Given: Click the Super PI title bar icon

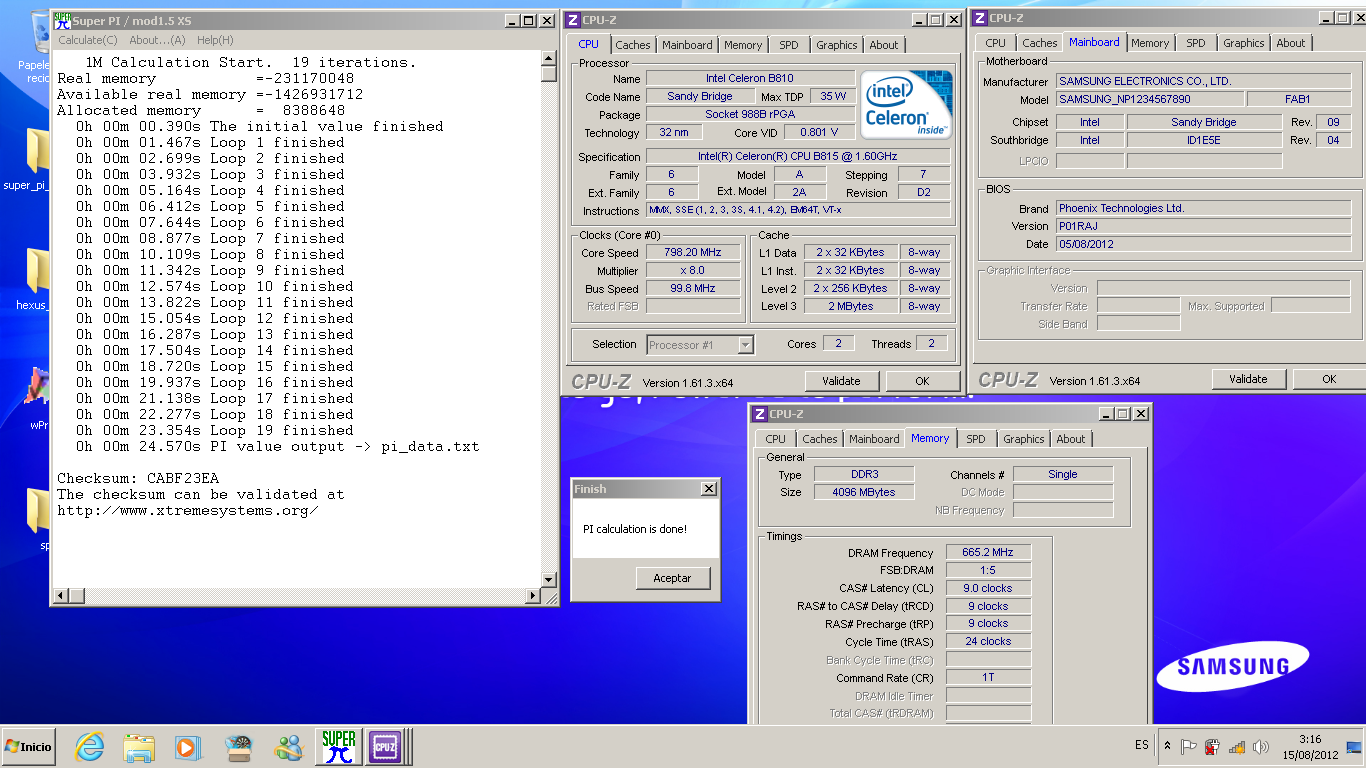Looking at the screenshot, I should pos(63,20).
